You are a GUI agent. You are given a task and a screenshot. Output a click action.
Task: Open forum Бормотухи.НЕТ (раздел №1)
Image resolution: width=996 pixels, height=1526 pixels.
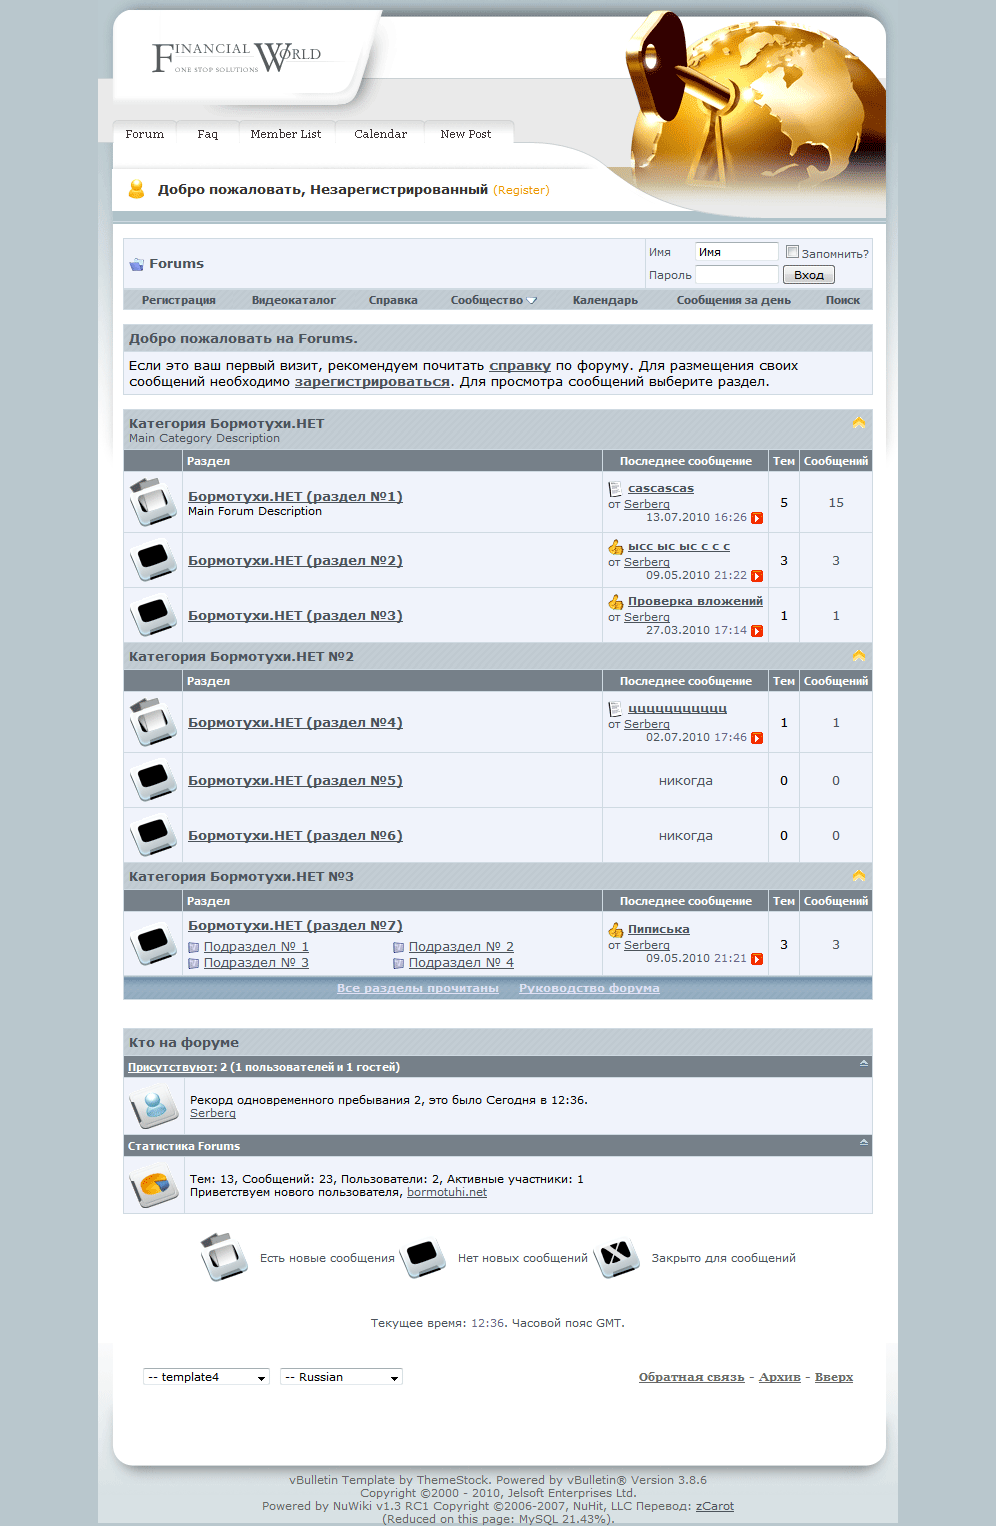tap(295, 496)
